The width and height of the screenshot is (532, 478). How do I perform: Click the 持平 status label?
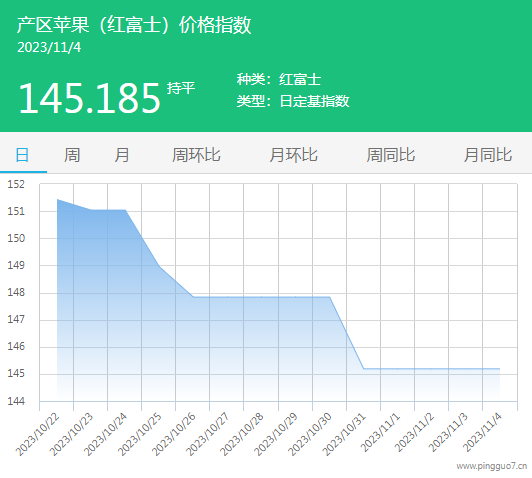181,88
